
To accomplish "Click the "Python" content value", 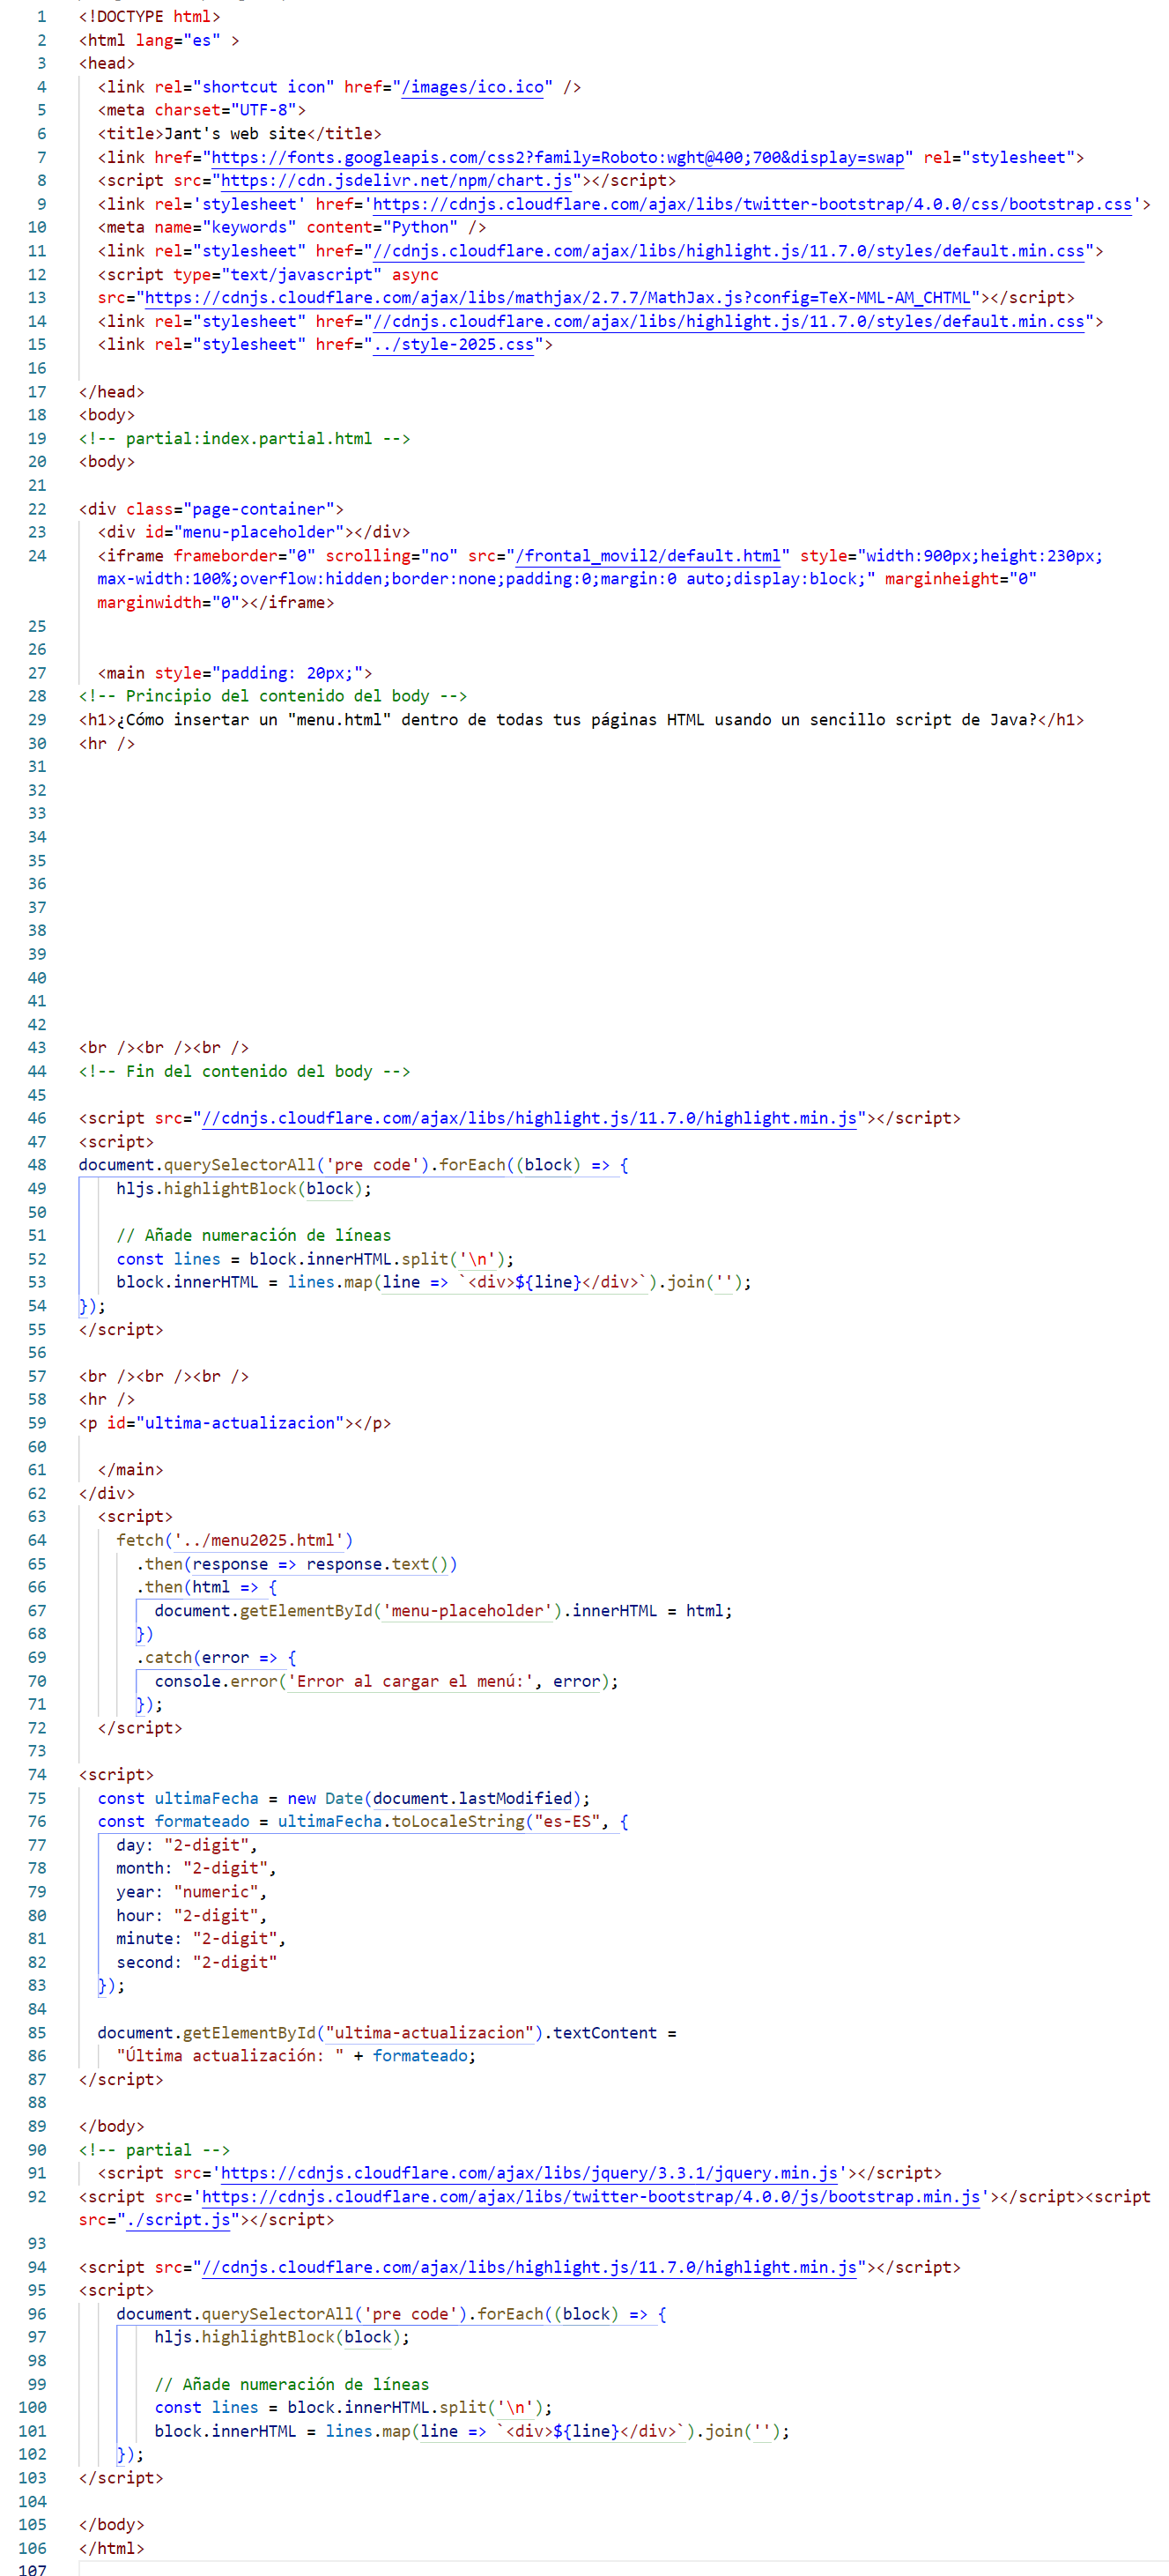I will [420, 227].
